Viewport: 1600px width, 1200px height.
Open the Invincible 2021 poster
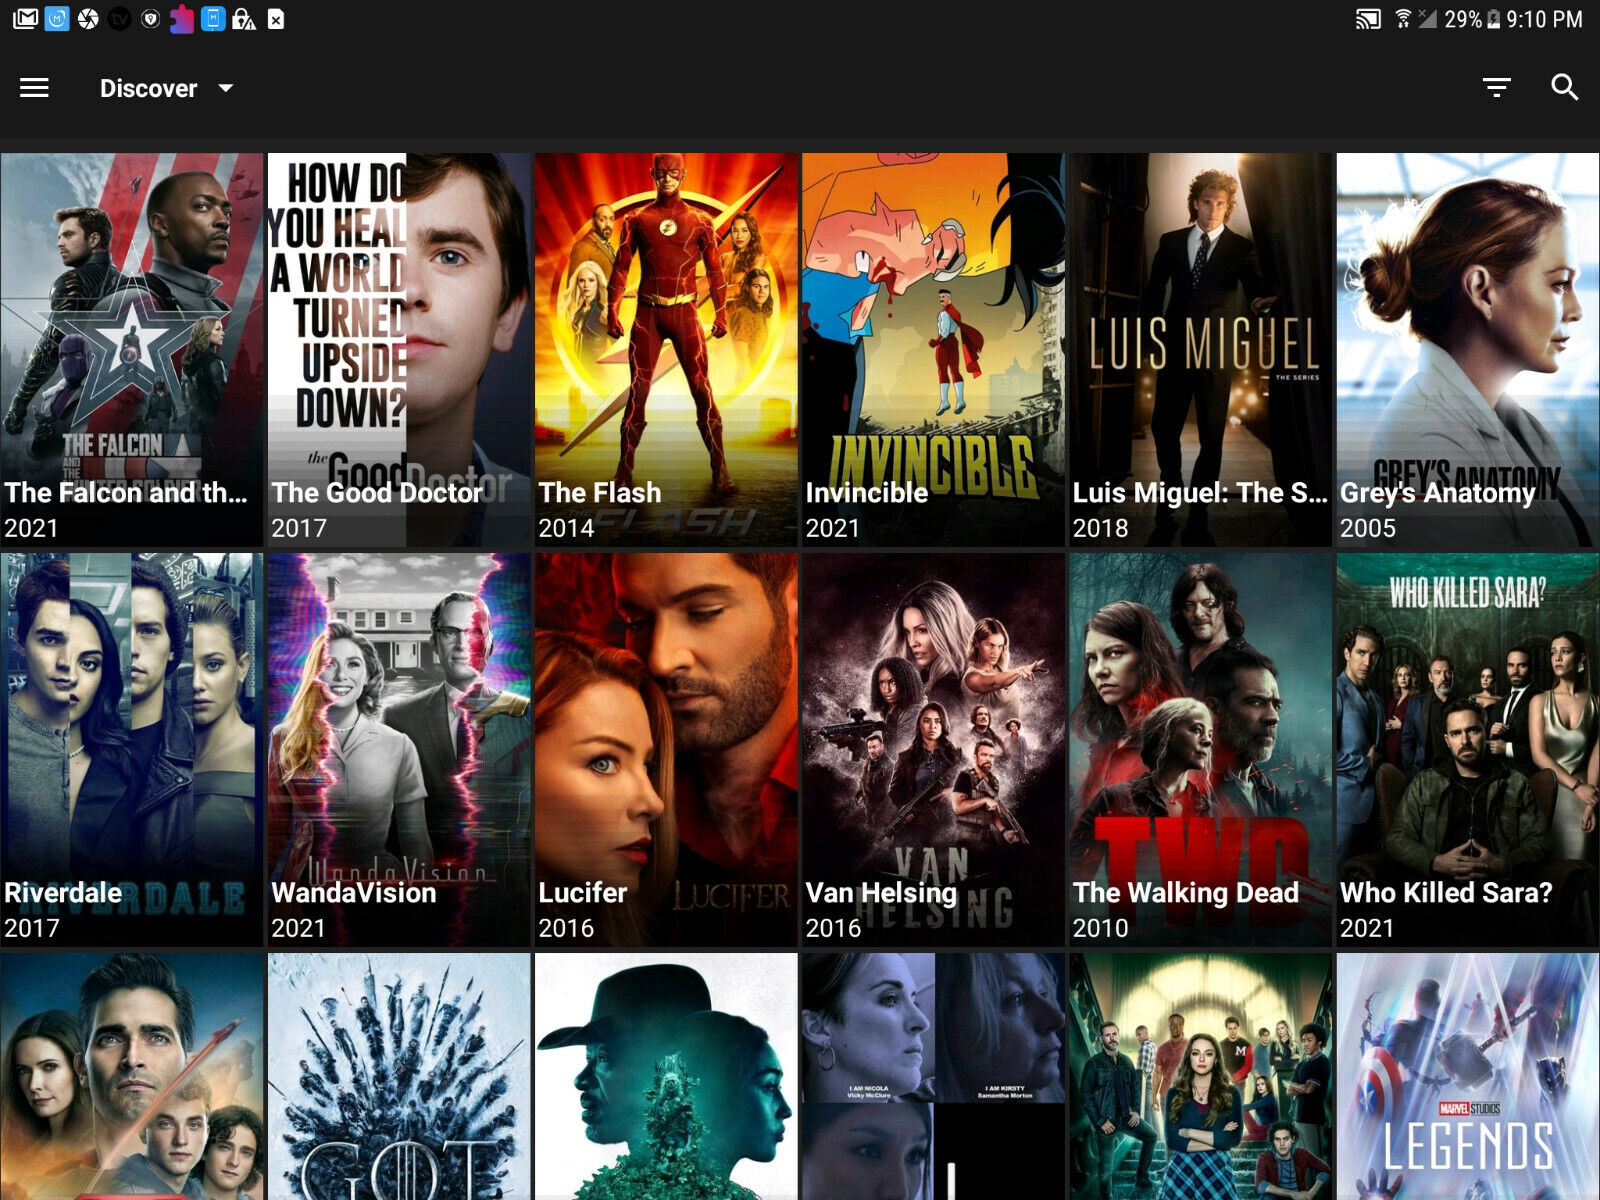click(x=933, y=349)
